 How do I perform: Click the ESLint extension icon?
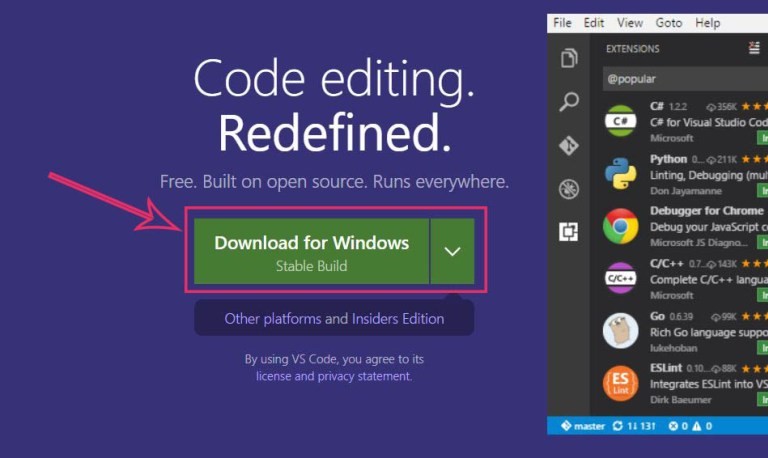pos(621,383)
